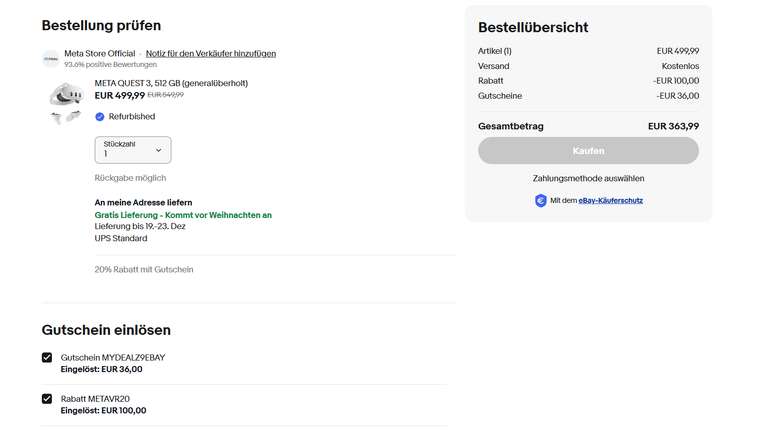Click the blue Refurbished checkmark badge
This screenshot has height=430, width=768.
click(x=99, y=117)
